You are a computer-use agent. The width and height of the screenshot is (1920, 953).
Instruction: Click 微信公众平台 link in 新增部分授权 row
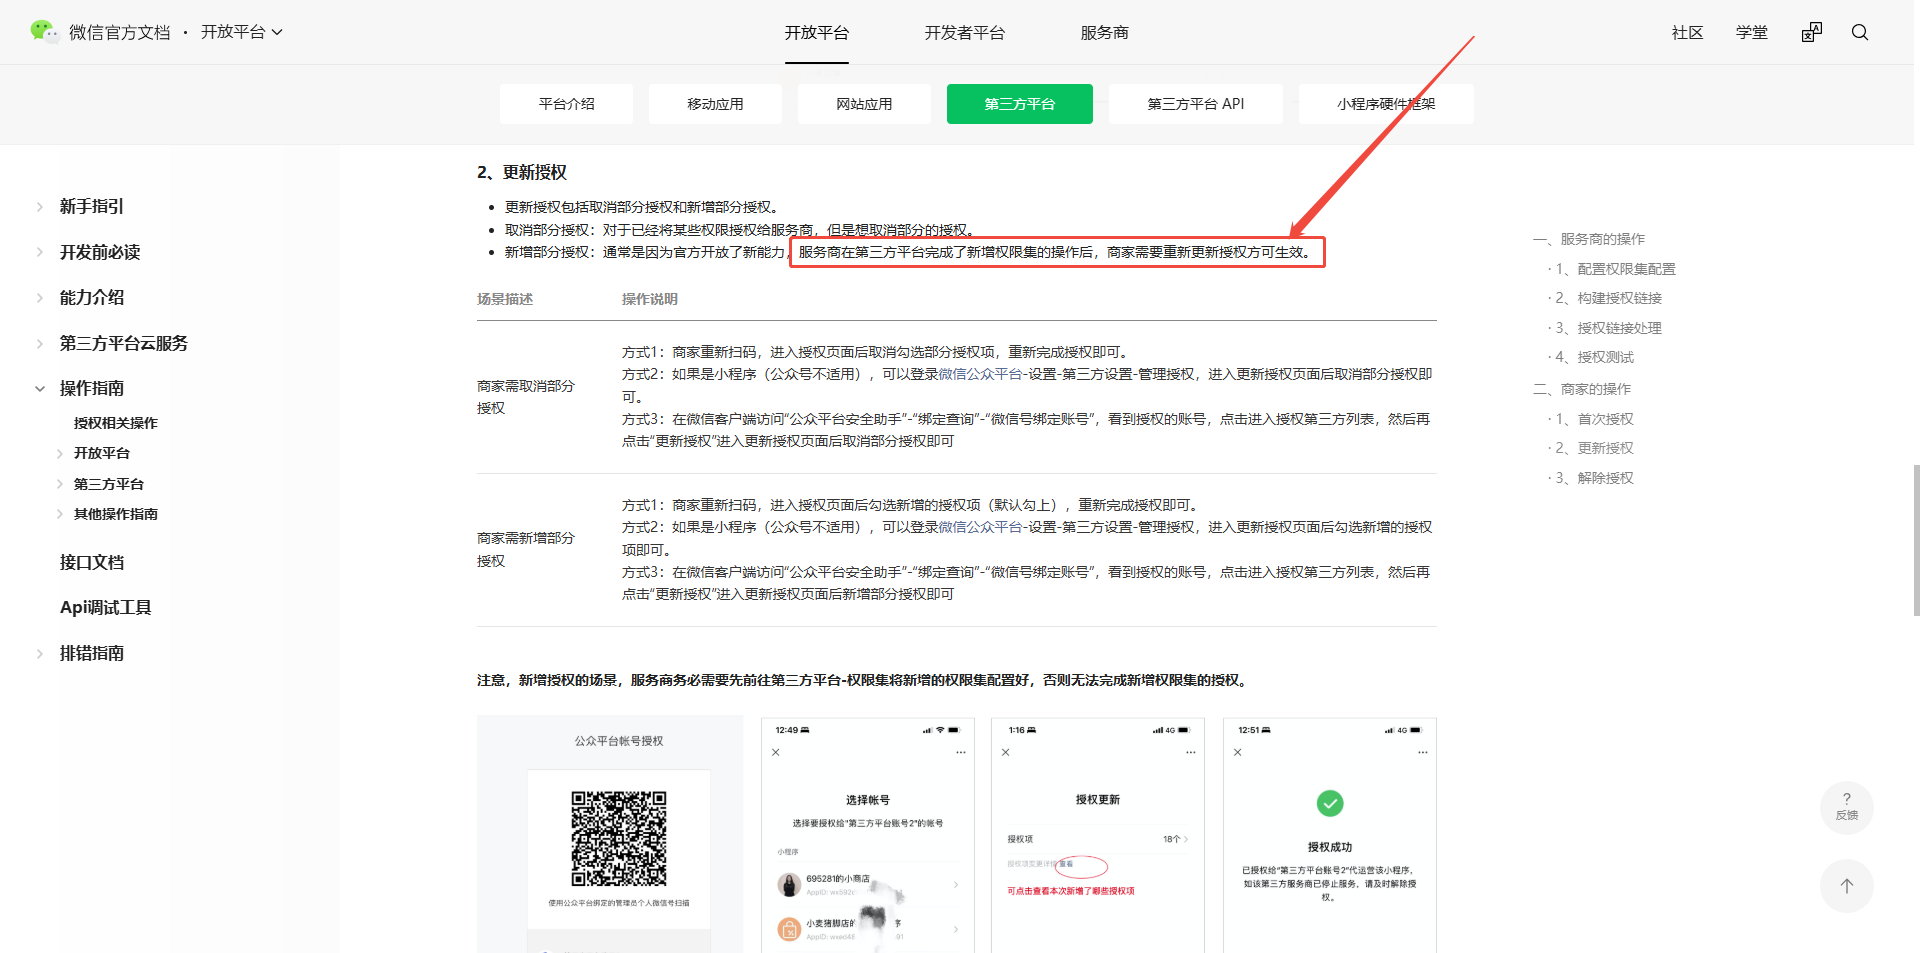(980, 527)
